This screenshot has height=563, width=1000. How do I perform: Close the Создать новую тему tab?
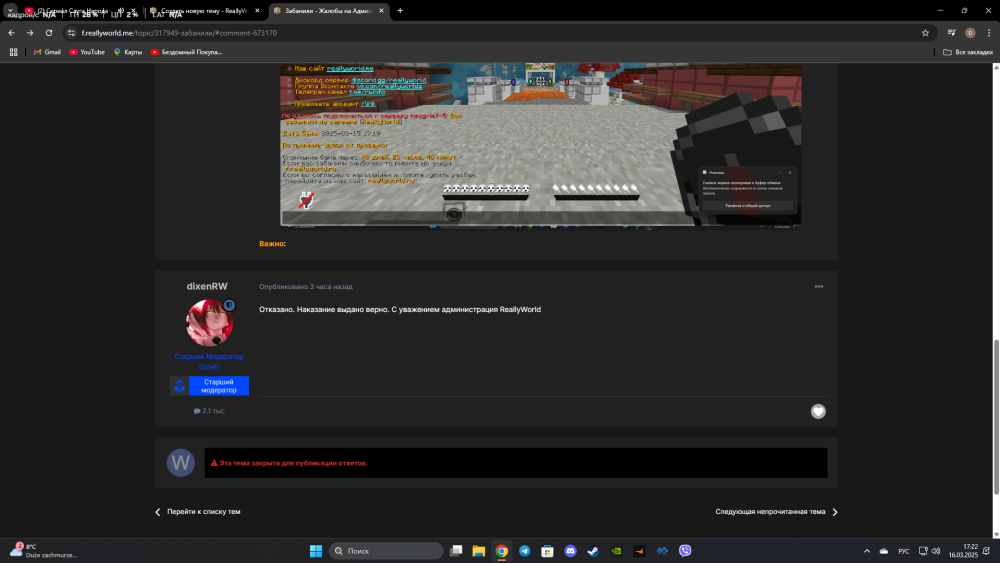coord(257,11)
